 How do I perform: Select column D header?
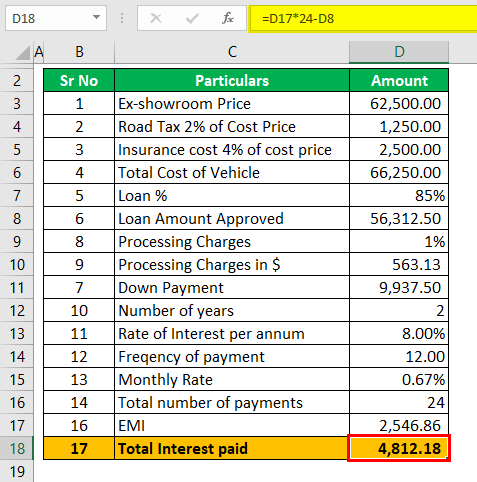pos(399,52)
